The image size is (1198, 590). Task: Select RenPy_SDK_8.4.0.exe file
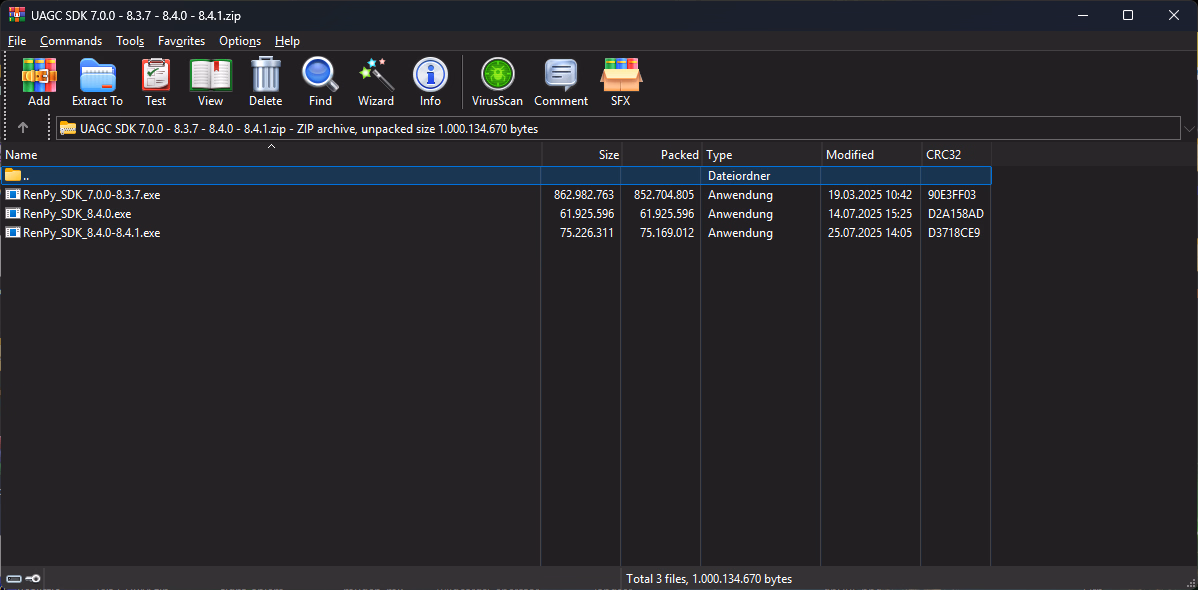coord(77,214)
